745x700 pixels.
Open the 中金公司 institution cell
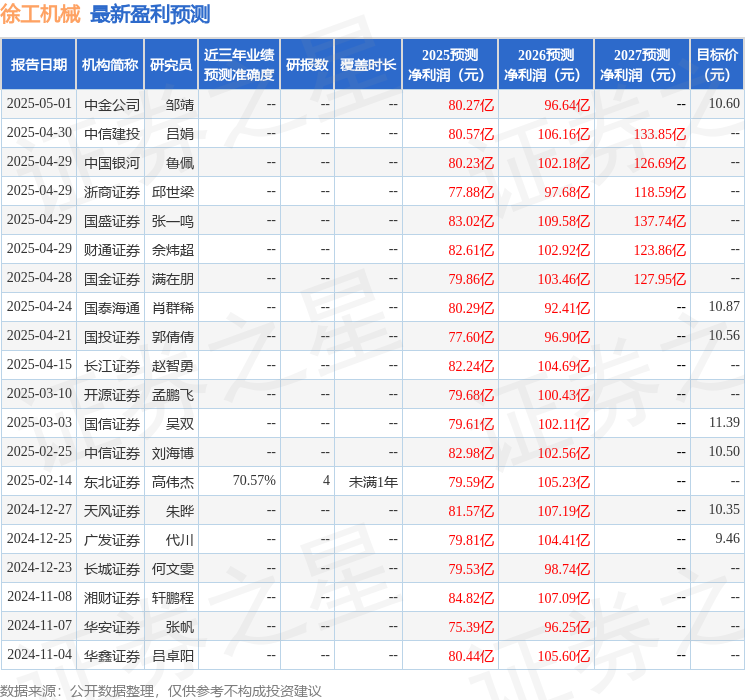point(112,104)
